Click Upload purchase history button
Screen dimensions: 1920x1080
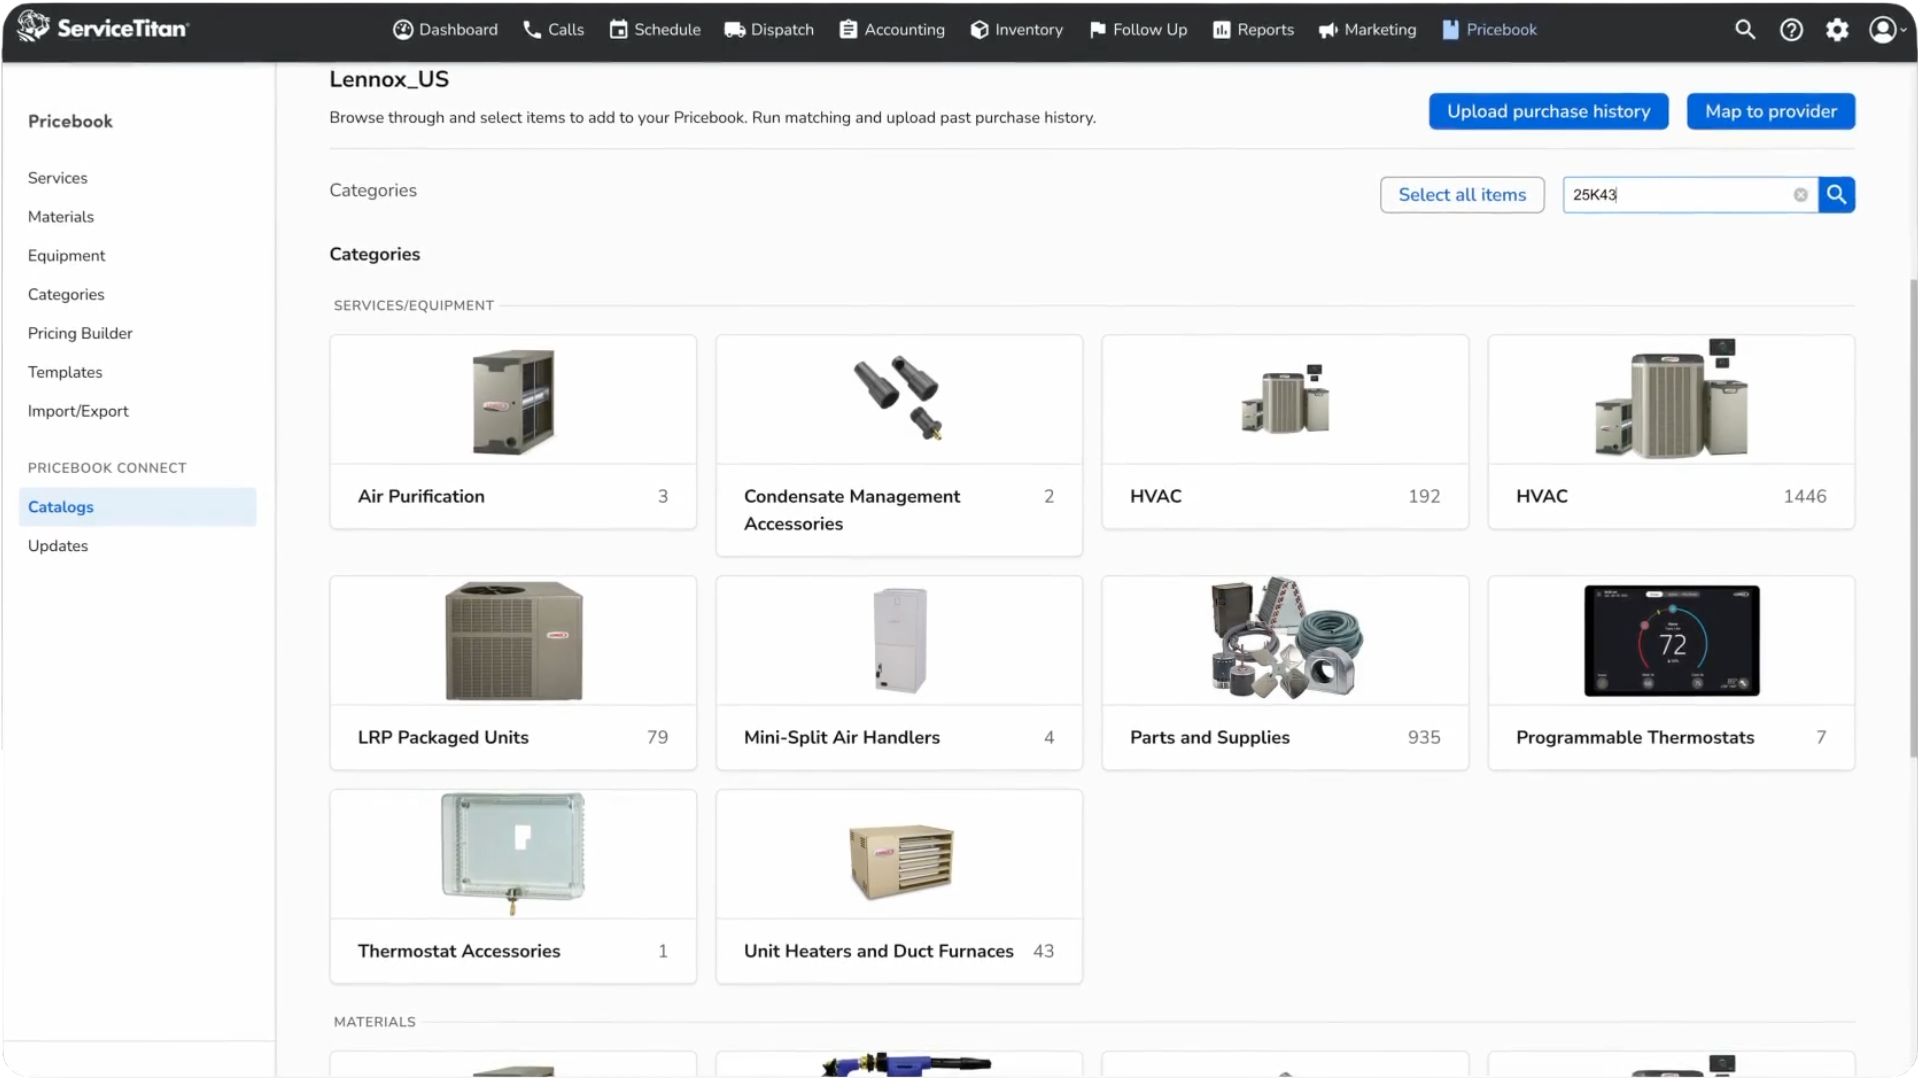[x=1548, y=111]
